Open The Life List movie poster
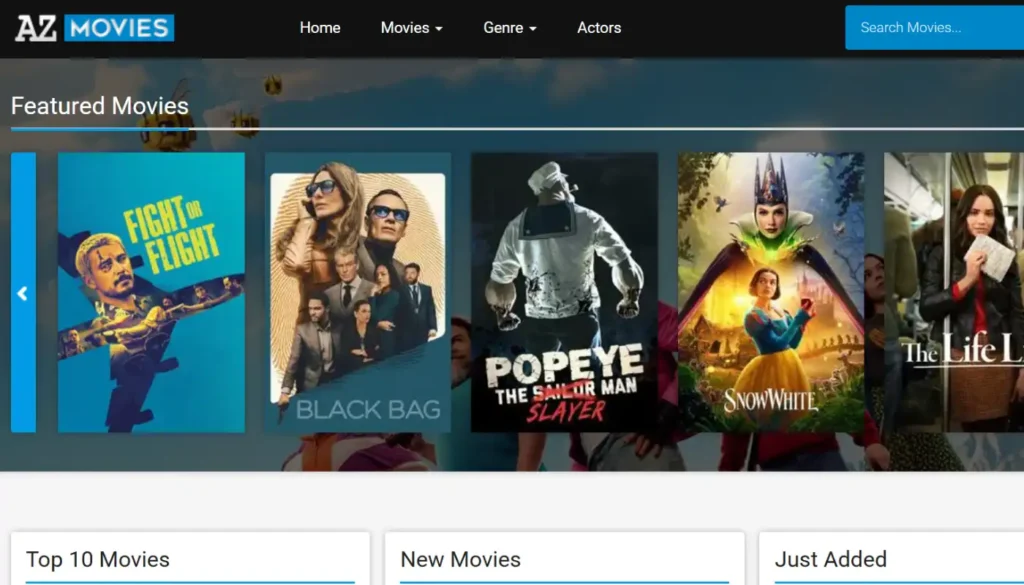Image resolution: width=1024 pixels, height=585 pixels. click(954, 292)
